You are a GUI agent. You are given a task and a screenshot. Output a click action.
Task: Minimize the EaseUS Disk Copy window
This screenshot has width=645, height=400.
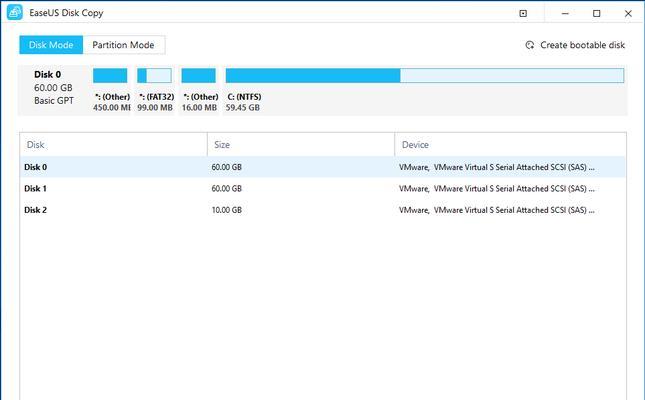point(565,14)
